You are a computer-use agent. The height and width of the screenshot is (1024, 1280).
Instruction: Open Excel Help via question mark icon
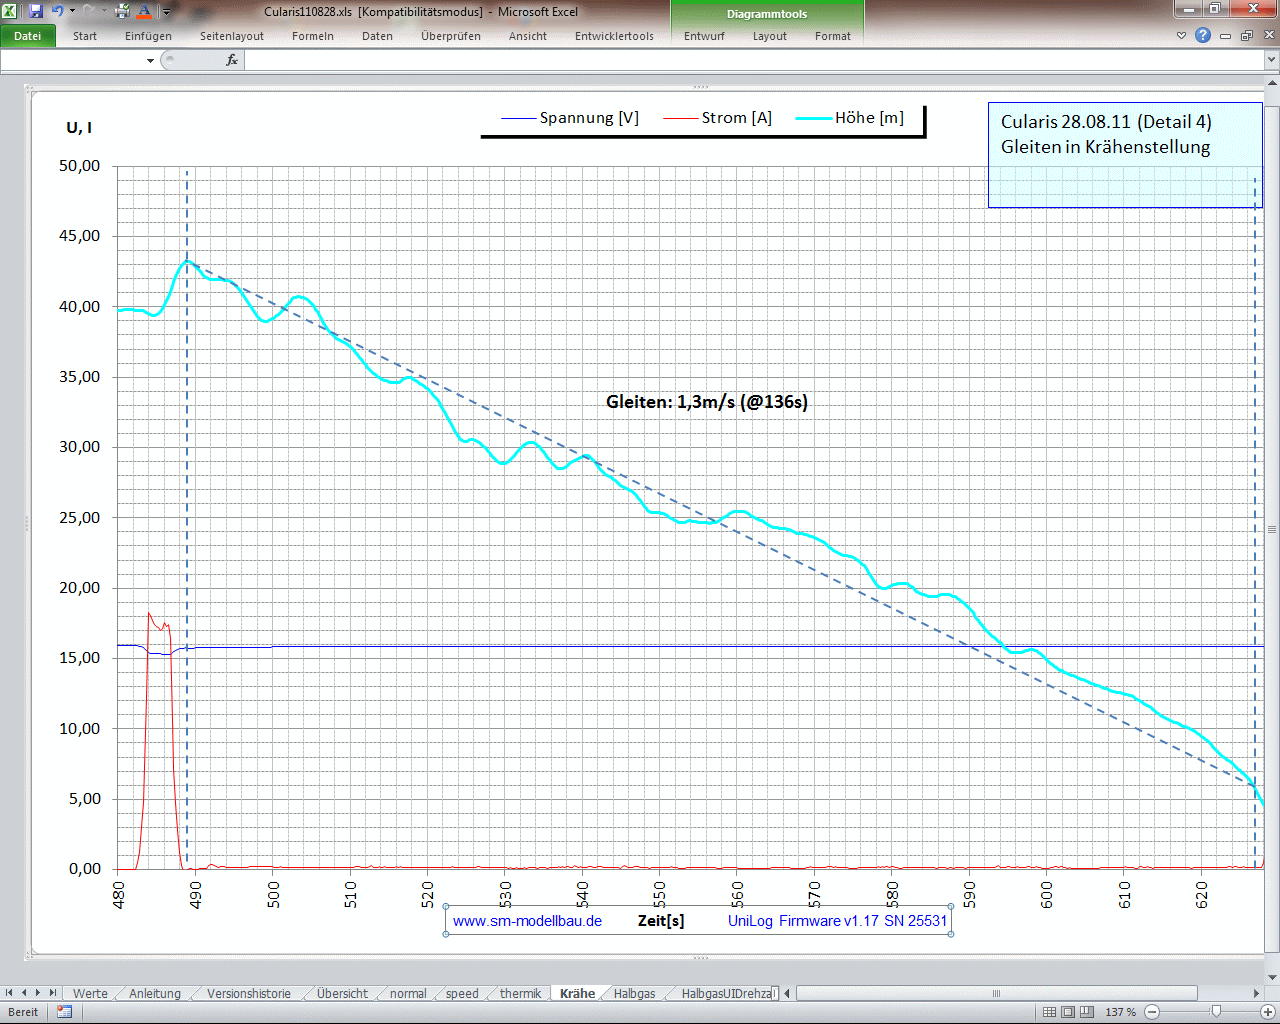1203,35
